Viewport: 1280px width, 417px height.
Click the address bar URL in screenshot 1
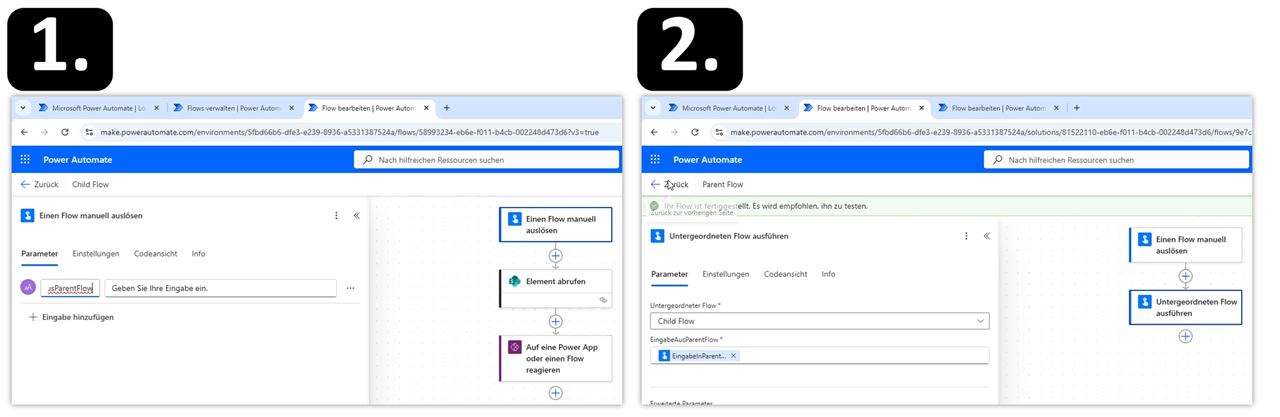(350, 132)
